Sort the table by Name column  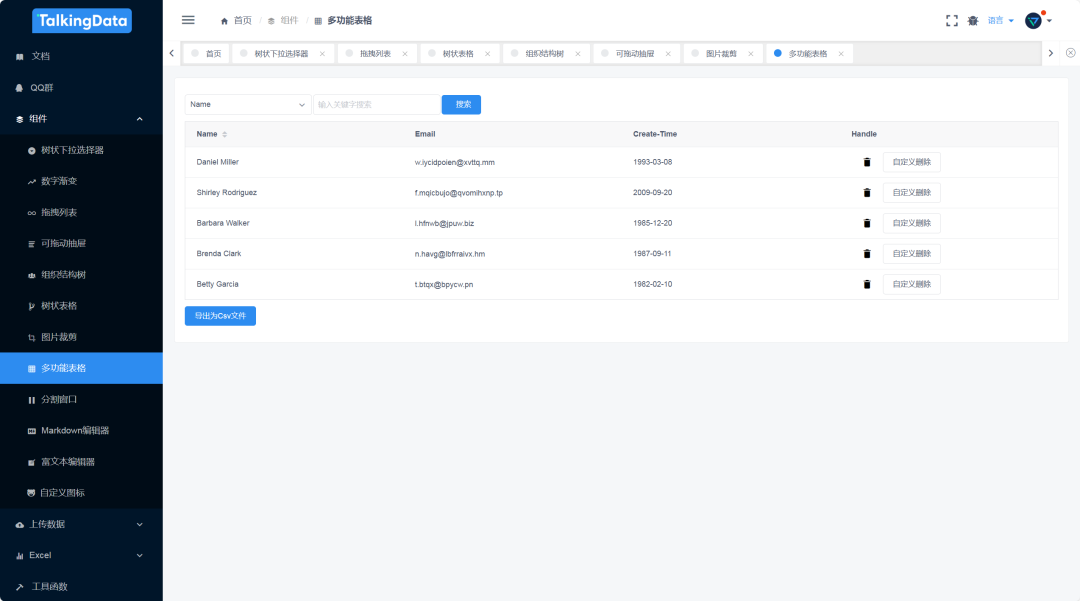(x=225, y=134)
